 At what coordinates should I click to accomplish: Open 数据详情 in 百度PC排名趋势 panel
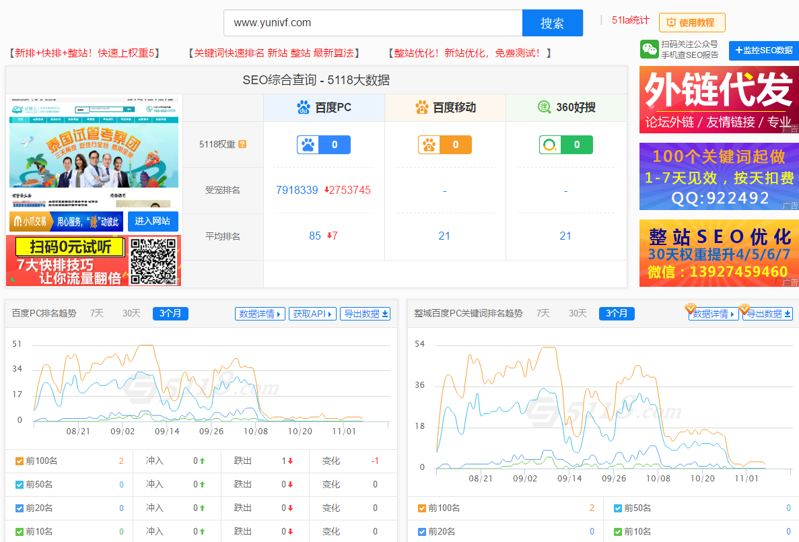[x=260, y=314]
